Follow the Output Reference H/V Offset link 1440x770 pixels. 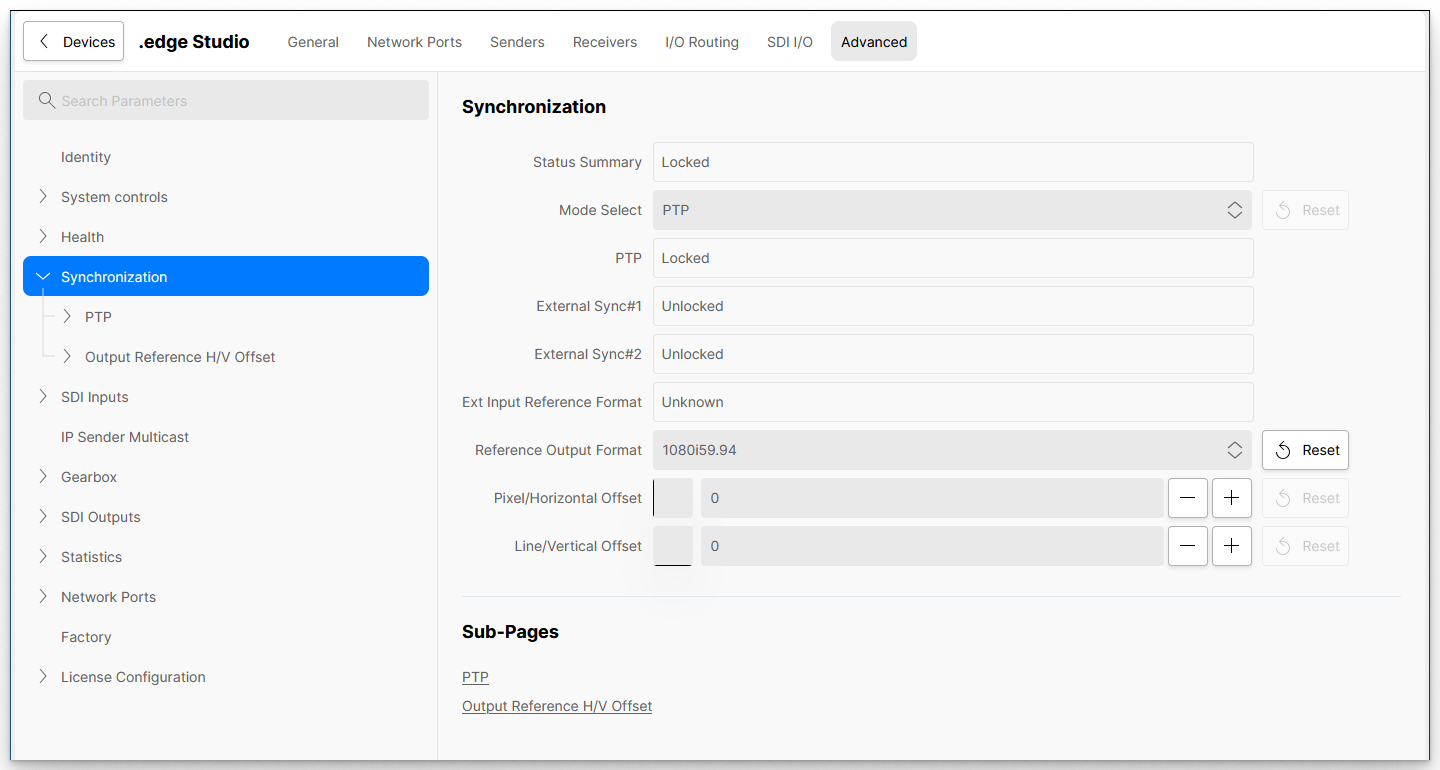click(x=556, y=706)
